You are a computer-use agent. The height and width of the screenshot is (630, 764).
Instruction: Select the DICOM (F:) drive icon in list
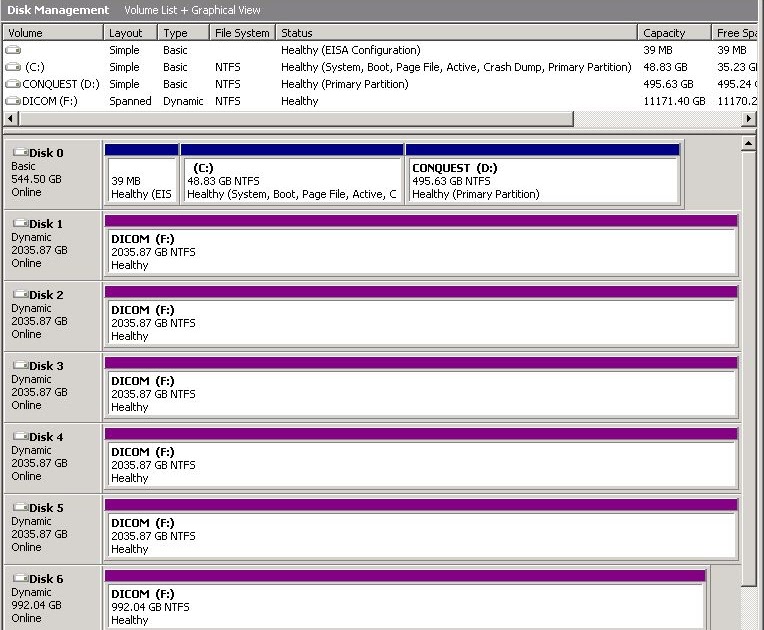click(x=13, y=101)
